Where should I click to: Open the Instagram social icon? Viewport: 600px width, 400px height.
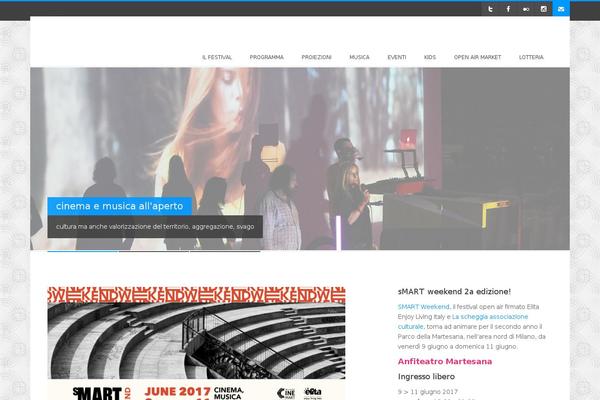click(x=543, y=9)
